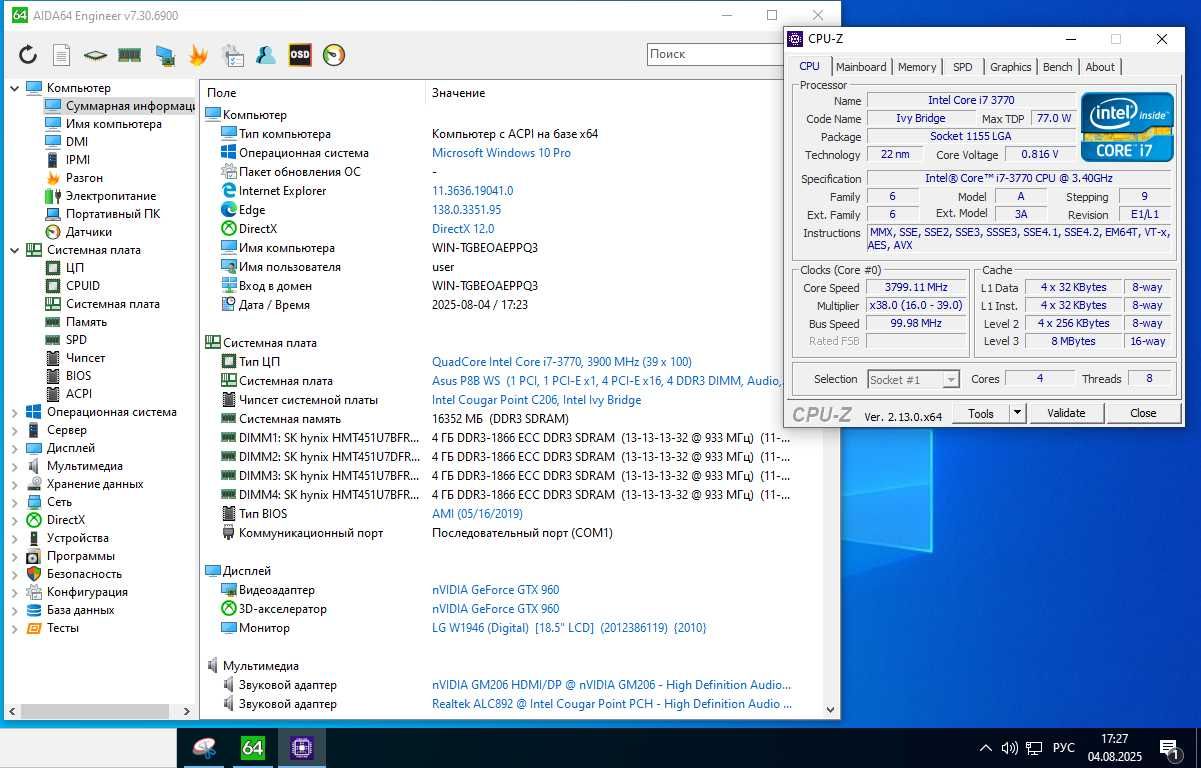Select SPD item in left tree
The height and width of the screenshot is (768, 1201).
pyautogui.click(x=76, y=340)
